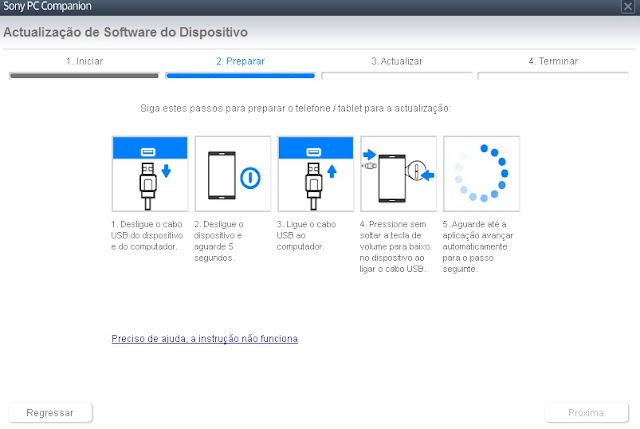Close the Sony PC Companion window

(628, 7)
